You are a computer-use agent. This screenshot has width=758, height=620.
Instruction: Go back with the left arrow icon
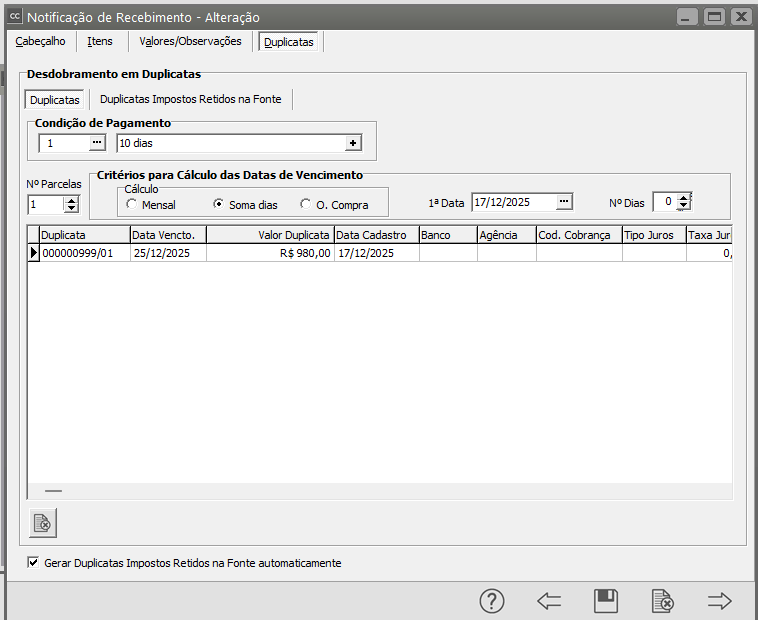coord(548,600)
